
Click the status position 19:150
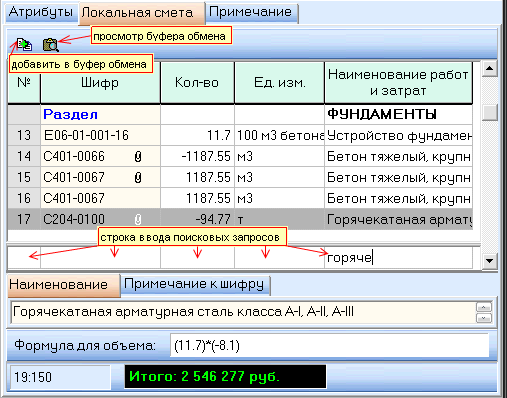click(x=60, y=377)
